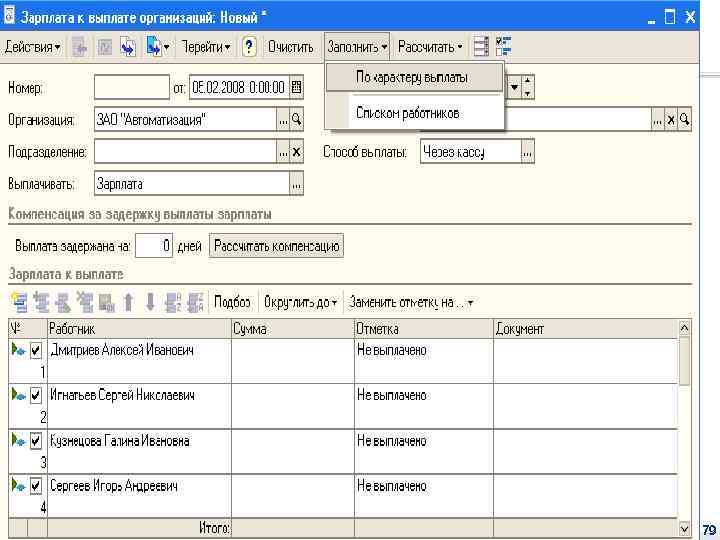Open Организация selection ellipsis button
The height and width of the screenshot is (540, 720).
click(x=283, y=120)
